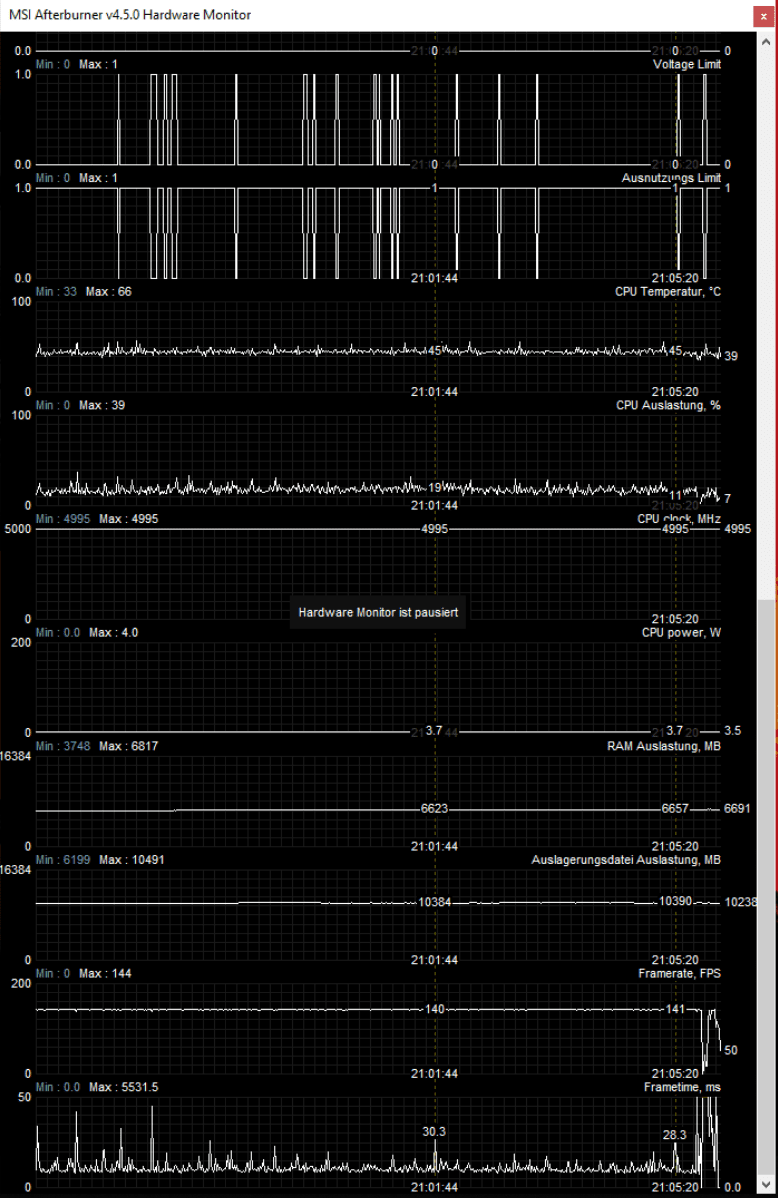This screenshot has height=1198, width=778.
Task: Click the 'Max : 39' CPU usage value
Action: point(102,405)
